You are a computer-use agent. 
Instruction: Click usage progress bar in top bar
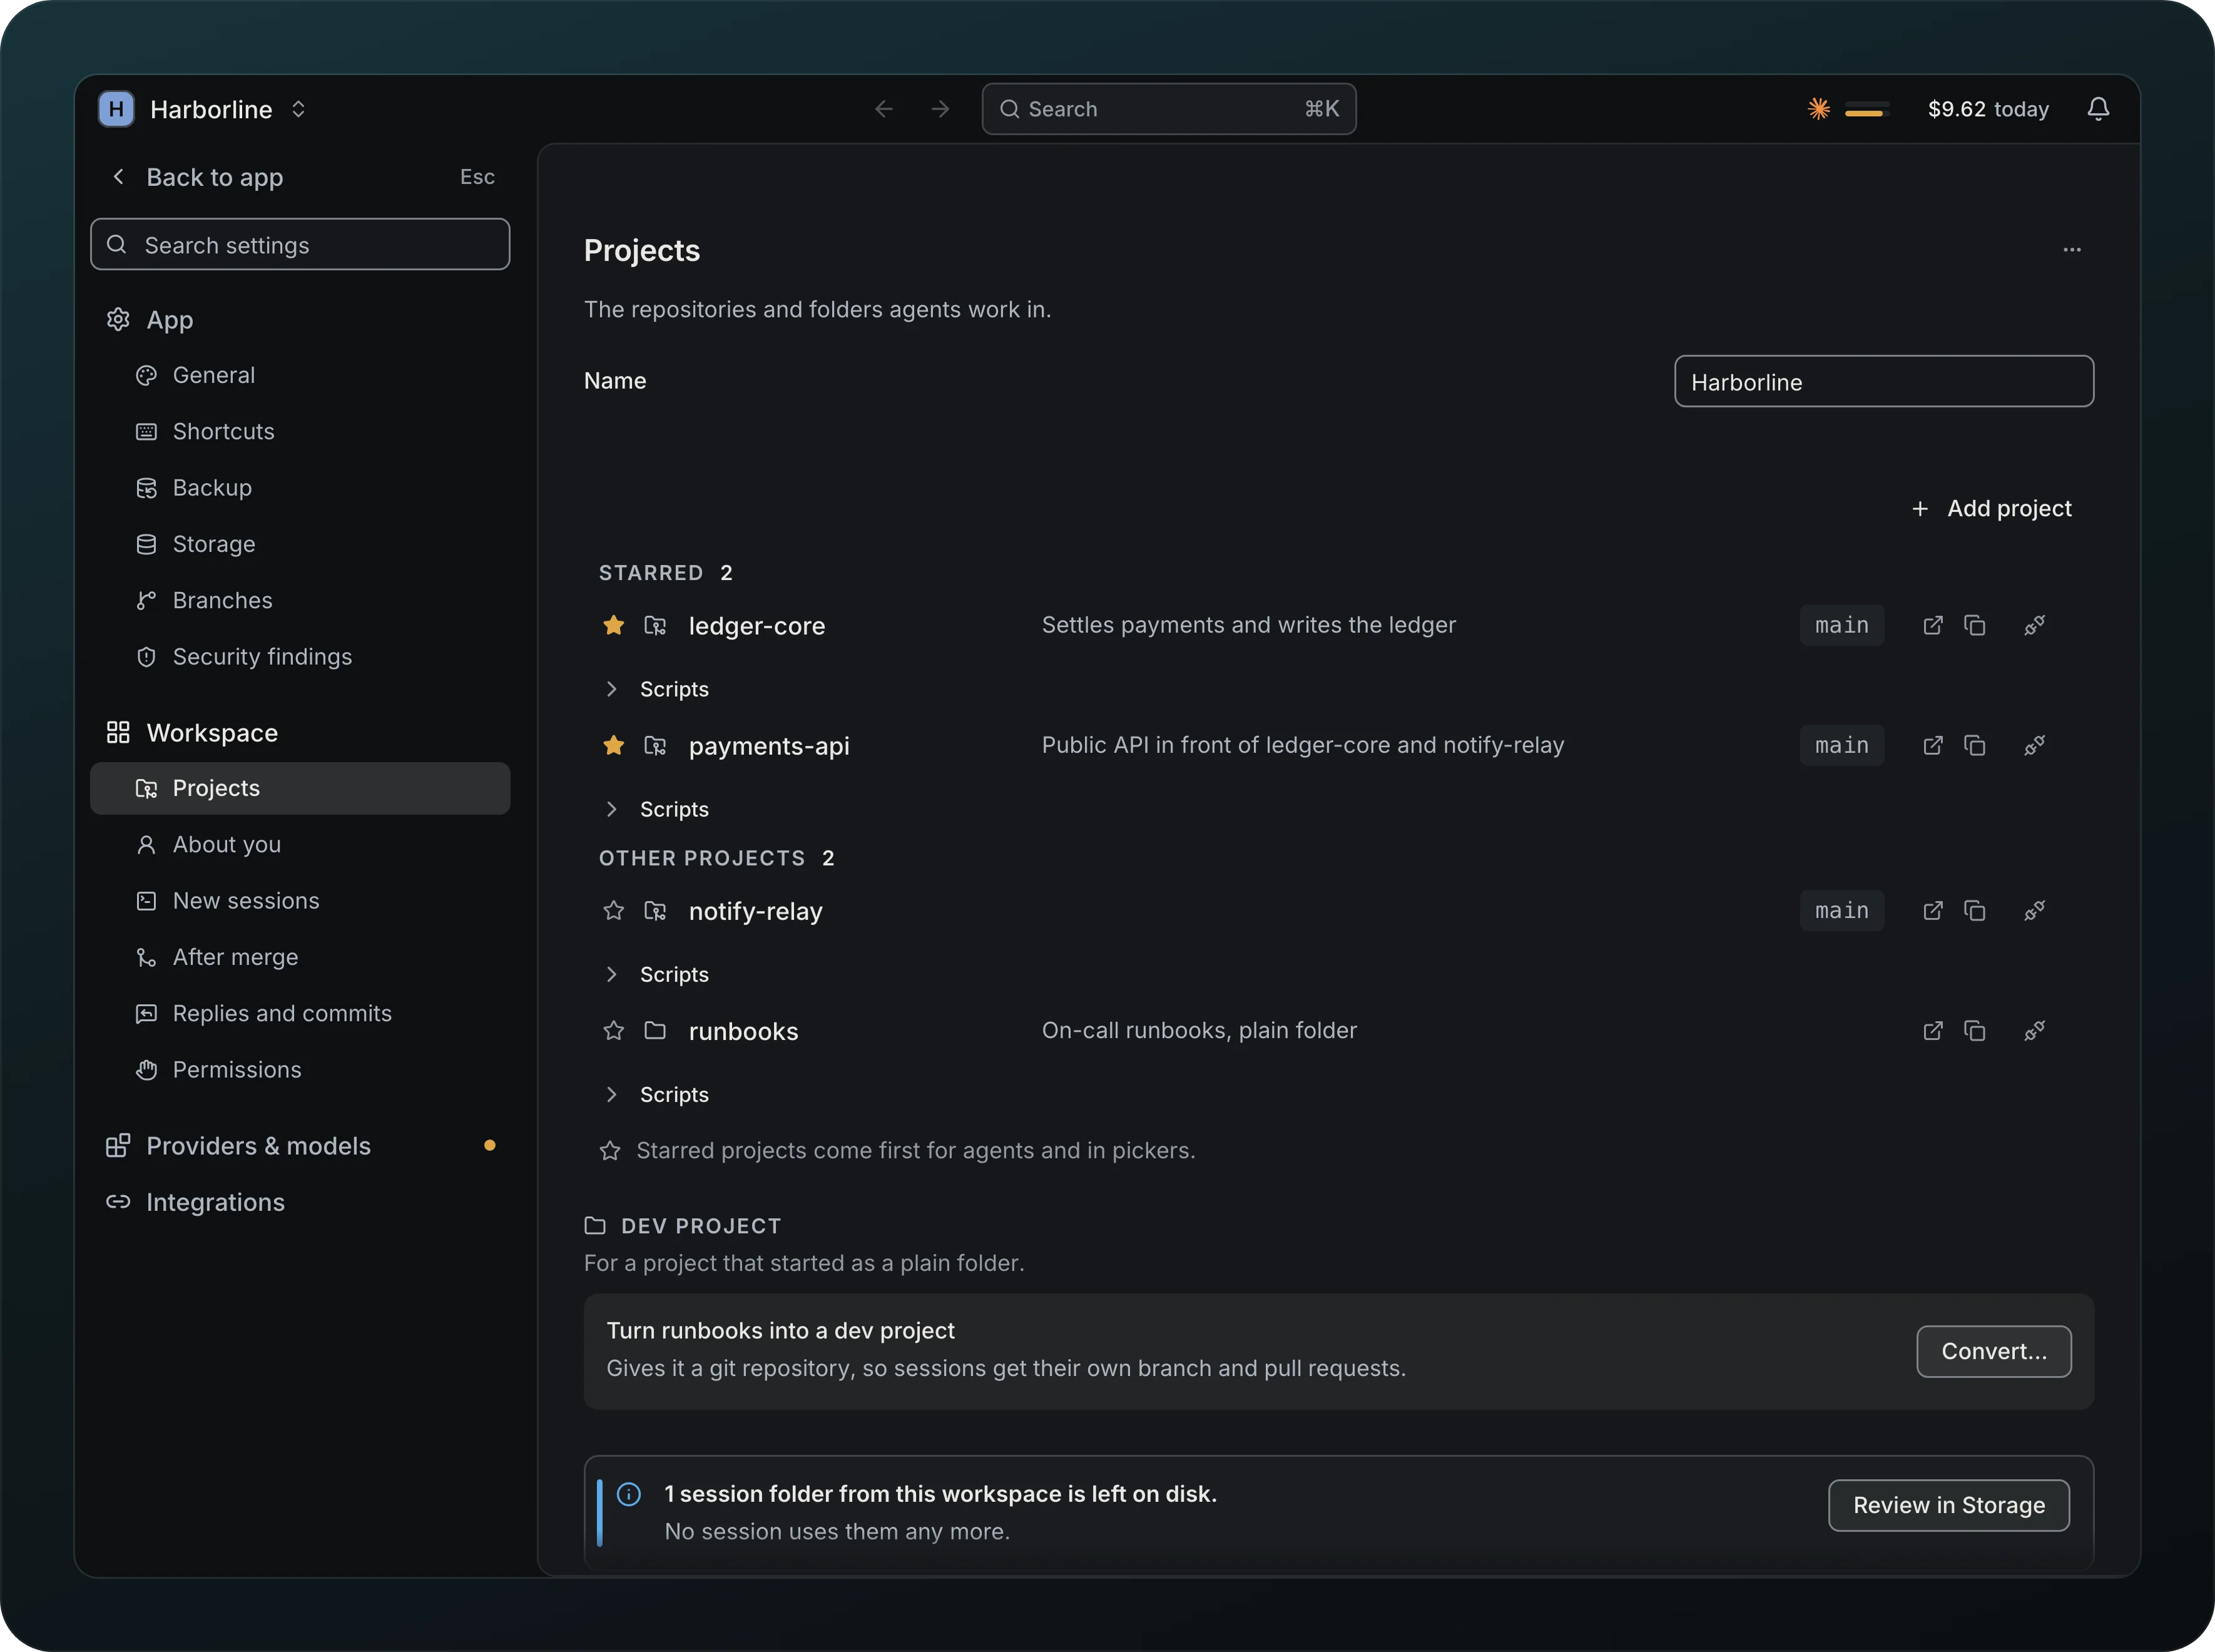(x=1866, y=109)
